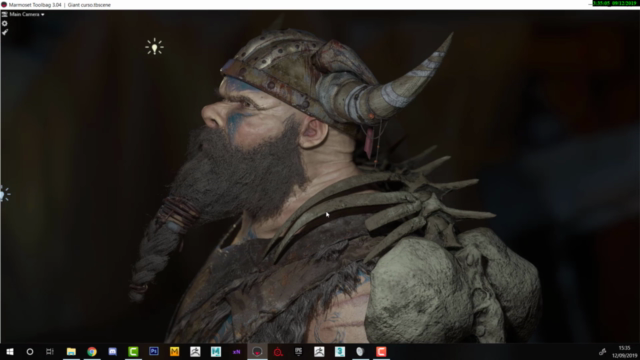Click the title text 'Giant curso.tbscene'
The image size is (640, 360).
[89, 5]
